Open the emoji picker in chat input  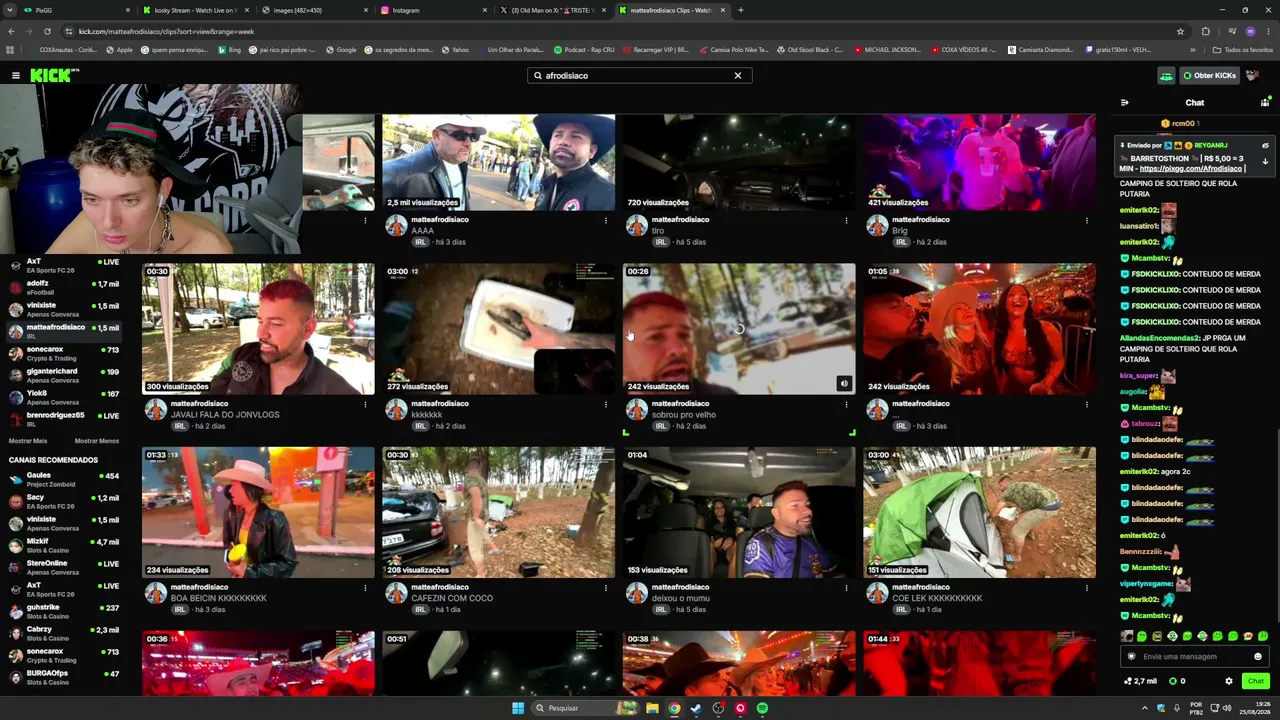1258,656
